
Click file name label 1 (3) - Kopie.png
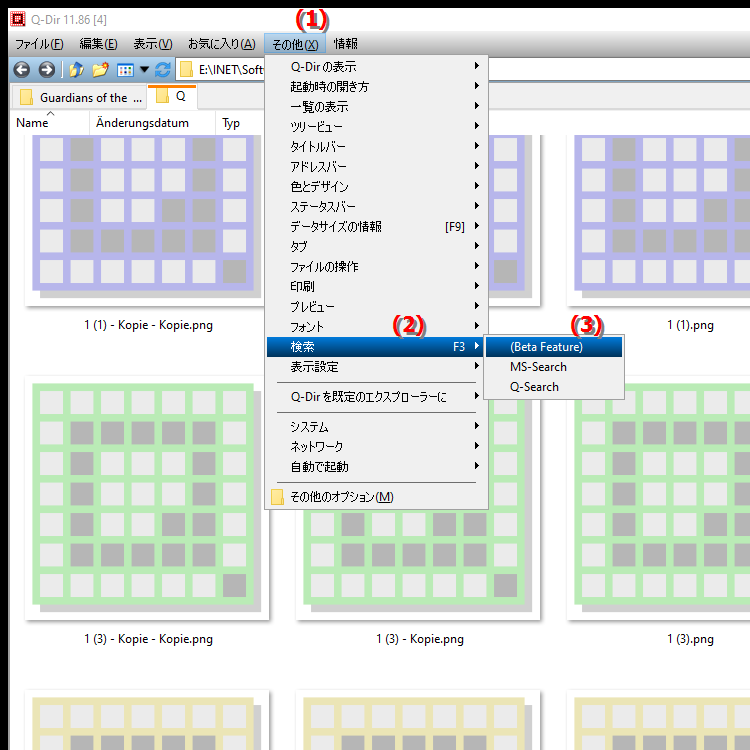[x=419, y=640]
